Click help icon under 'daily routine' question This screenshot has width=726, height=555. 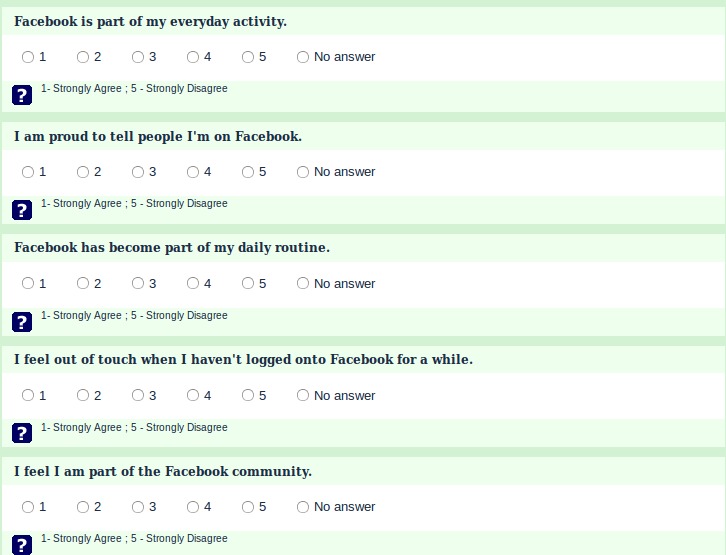click(x=22, y=322)
